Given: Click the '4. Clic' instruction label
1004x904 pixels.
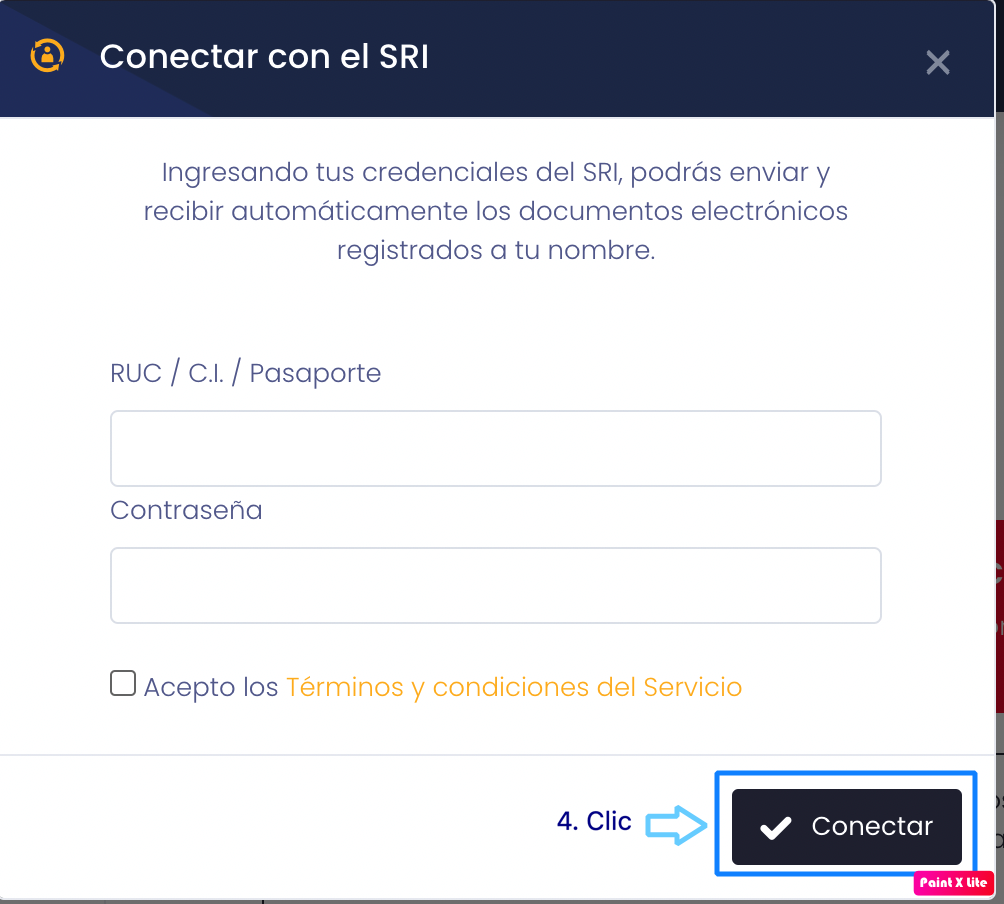Looking at the screenshot, I should pos(592,821).
